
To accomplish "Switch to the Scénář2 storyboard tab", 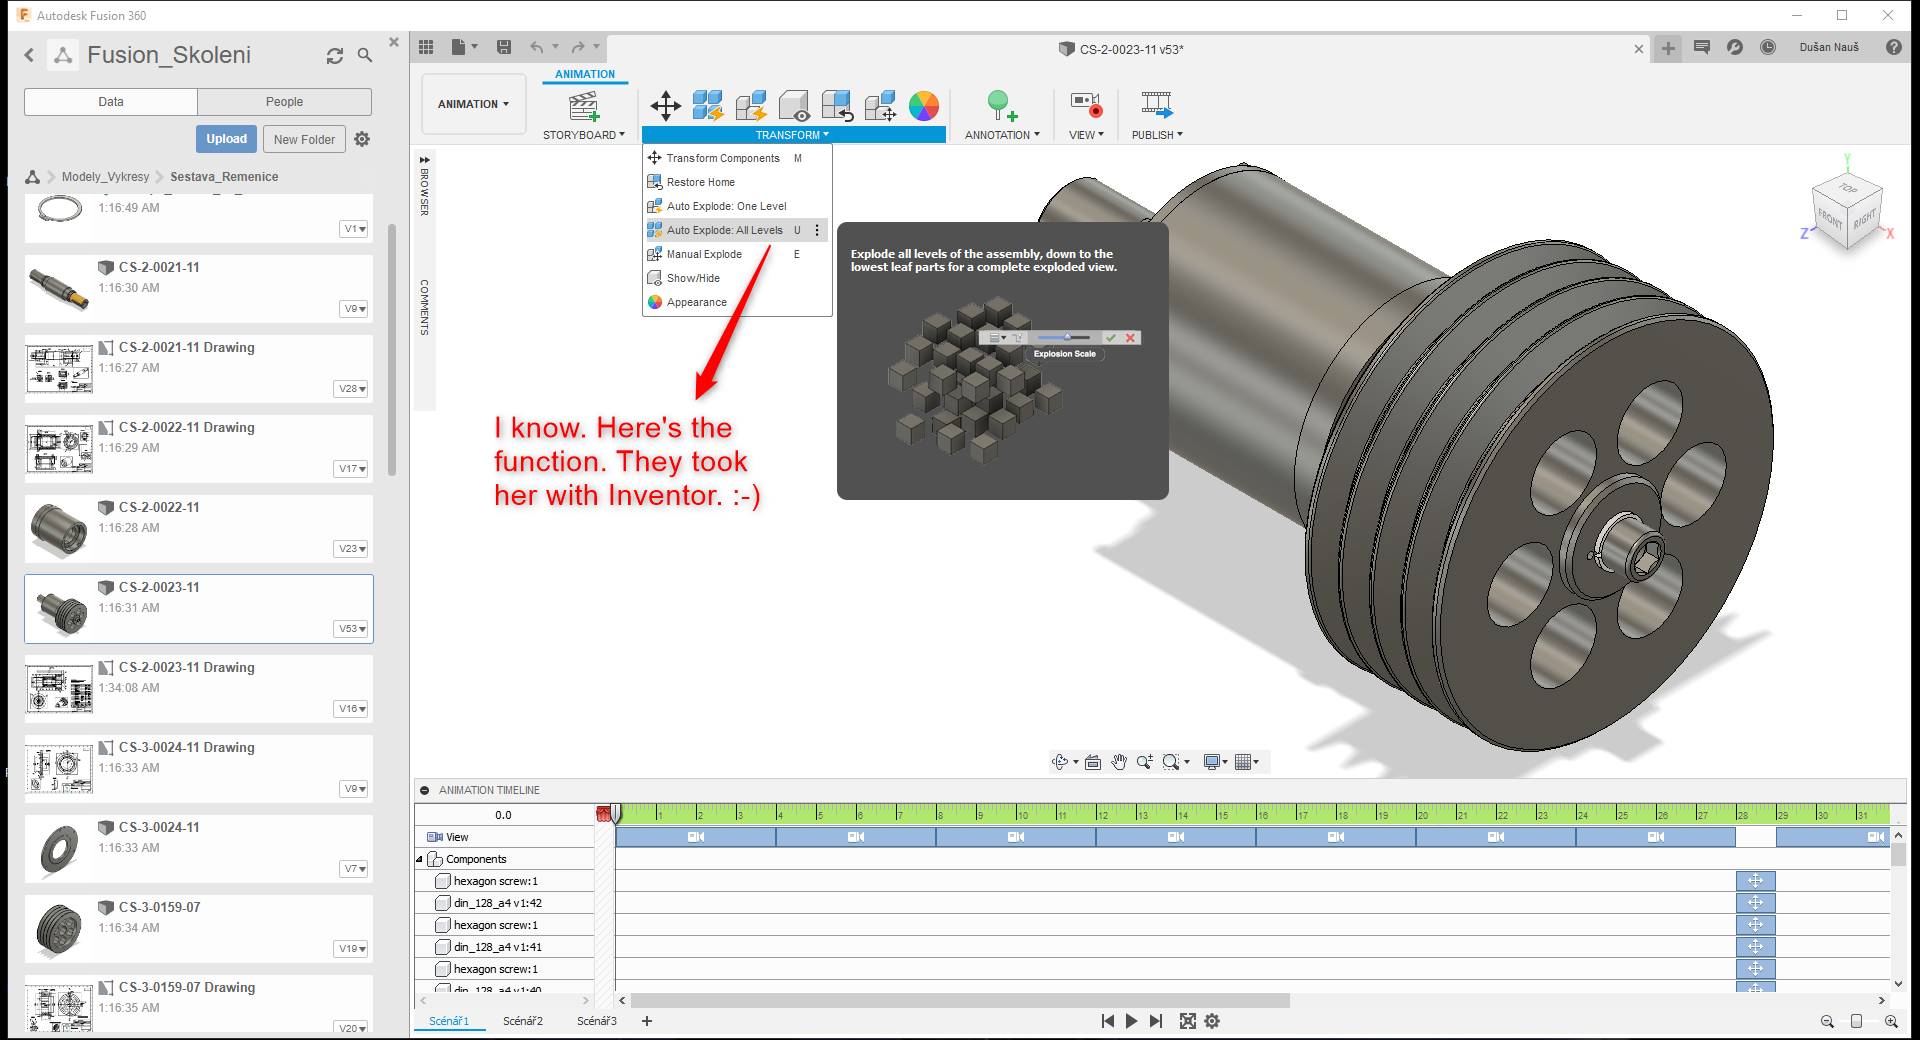I will (x=523, y=1021).
